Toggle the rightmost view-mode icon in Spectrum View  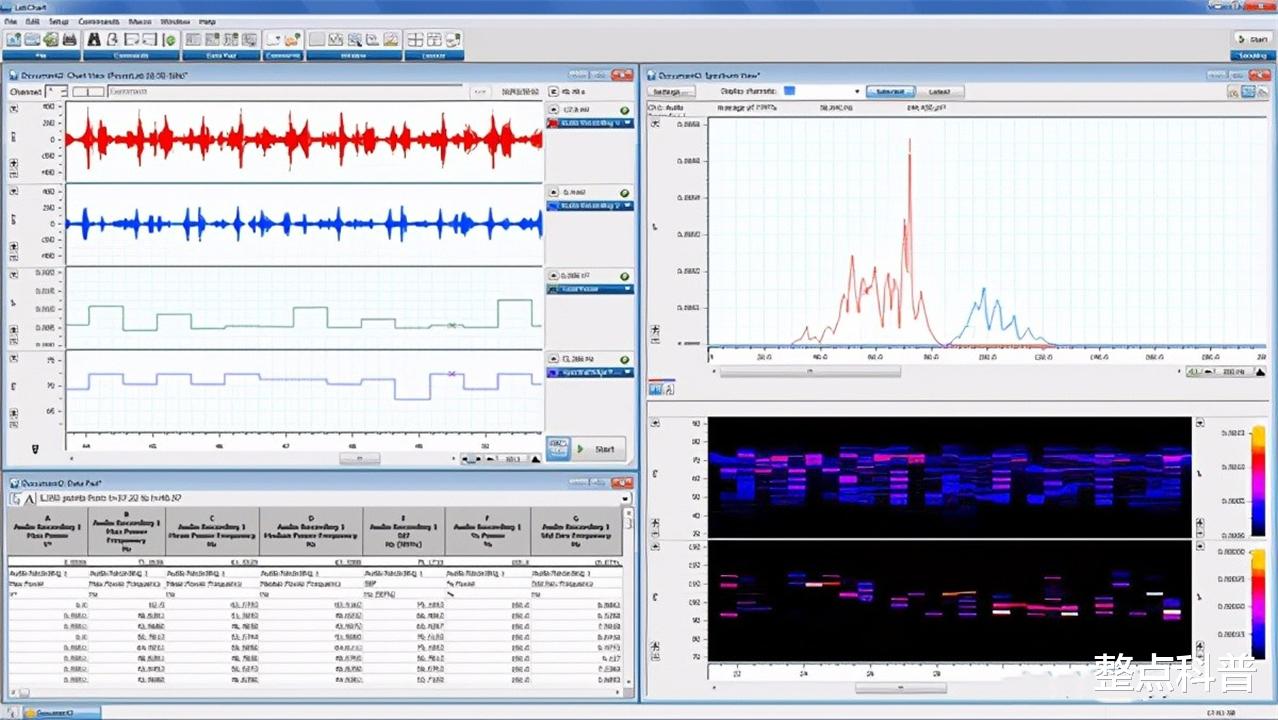tap(1263, 92)
